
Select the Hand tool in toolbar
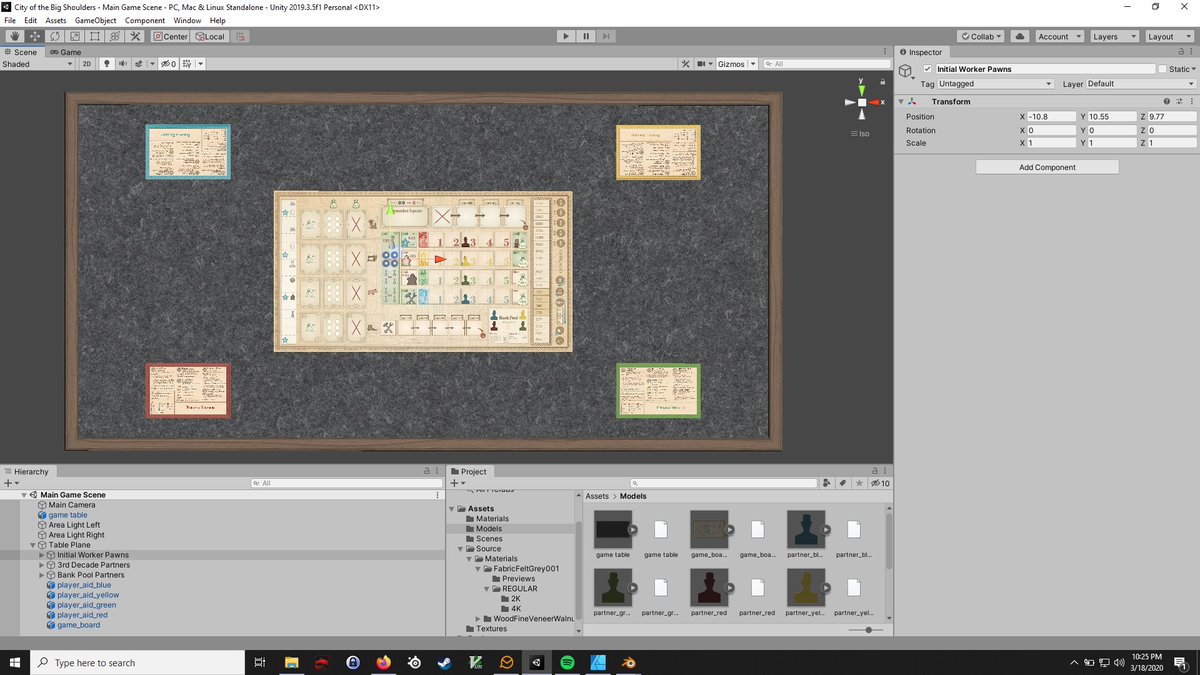pos(13,36)
